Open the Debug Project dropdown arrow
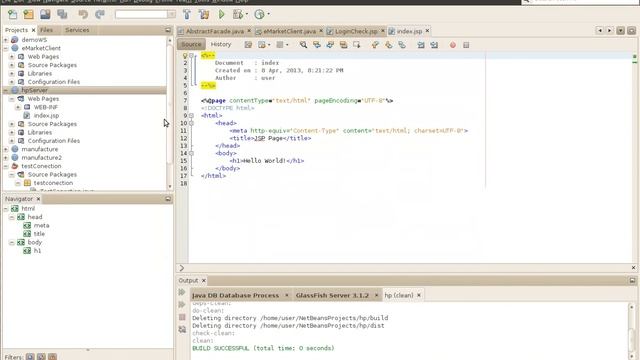The image size is (640, 360). coord(247,15)
